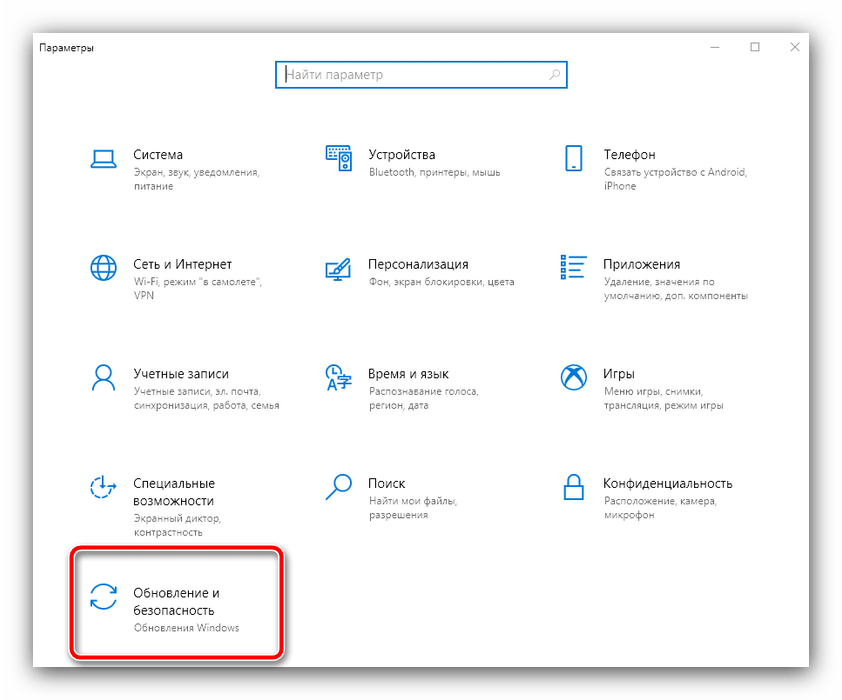The height and width of the screenshot is (700, 842).
Task: Close the Параметры window
Action: tap(795, 47)
